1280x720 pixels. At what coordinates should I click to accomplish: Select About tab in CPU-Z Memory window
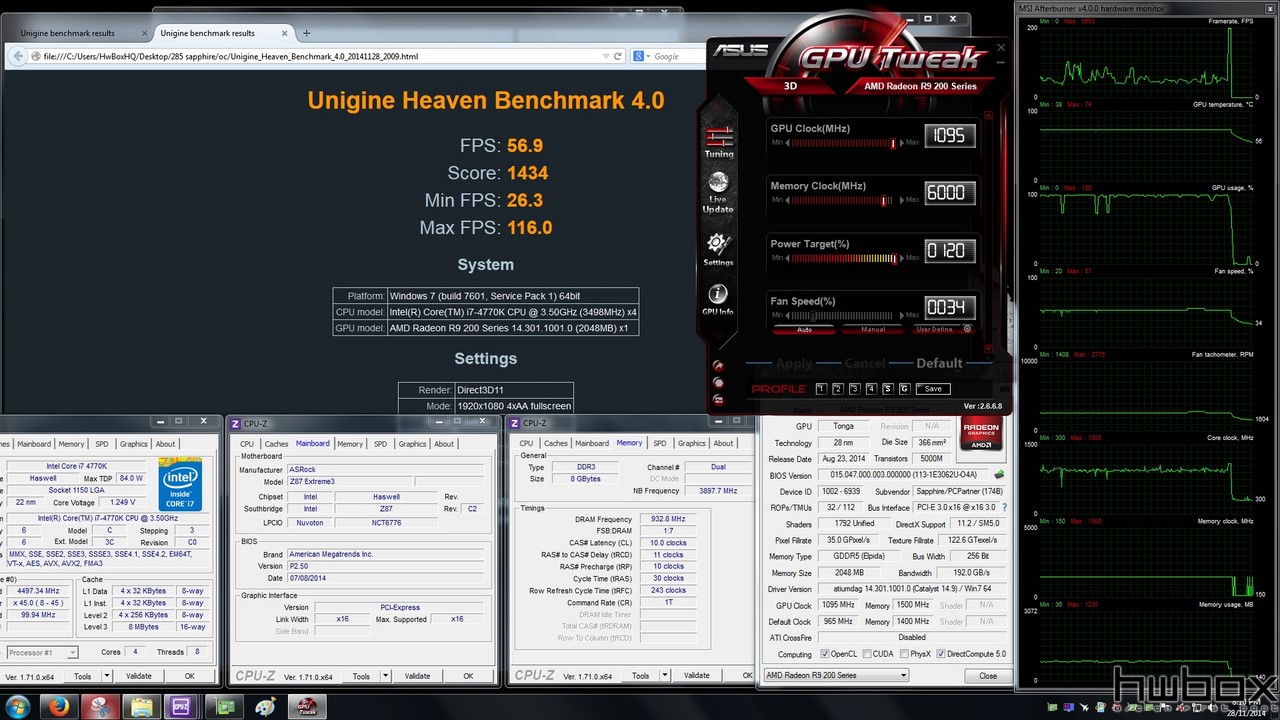723,443
